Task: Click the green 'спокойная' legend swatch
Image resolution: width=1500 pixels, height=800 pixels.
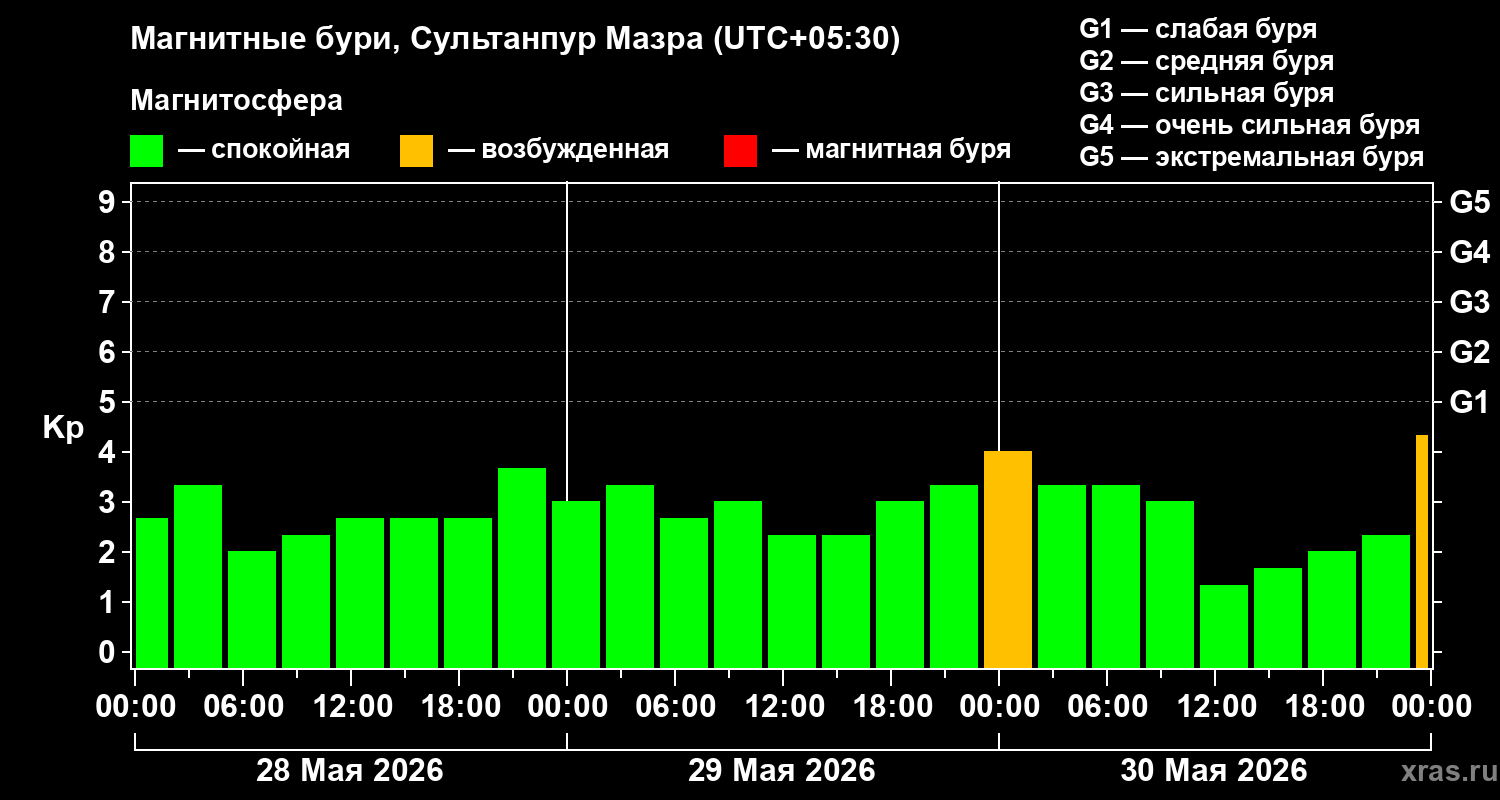Action: 146,151
